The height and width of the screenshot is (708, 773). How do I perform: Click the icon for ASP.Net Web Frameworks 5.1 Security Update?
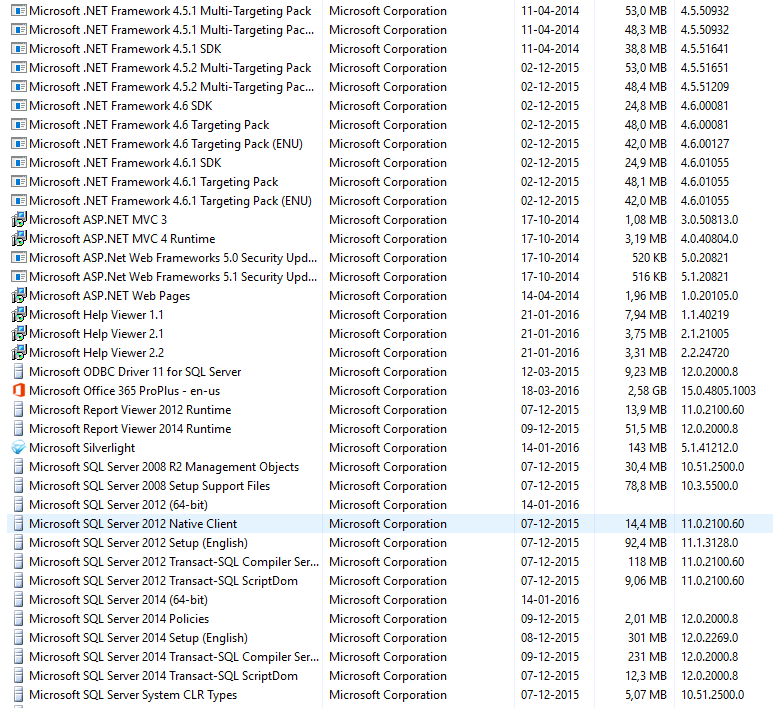point(19,277)
